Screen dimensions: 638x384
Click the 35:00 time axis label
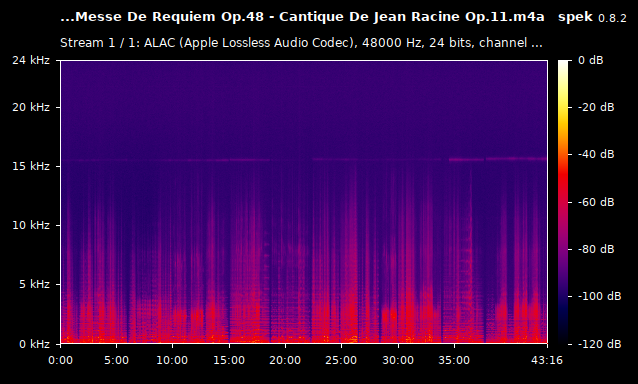pos(454,360)
